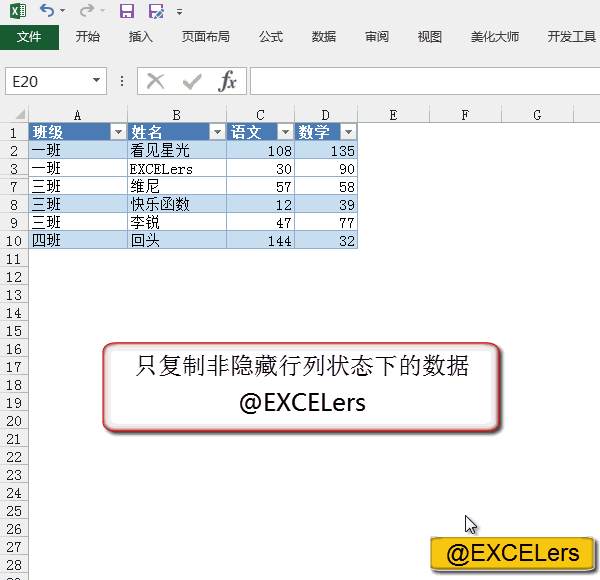Expand Customize Quick Access Toolbar menu
Screen dimensions: 600x580
(x=179, y=12)
